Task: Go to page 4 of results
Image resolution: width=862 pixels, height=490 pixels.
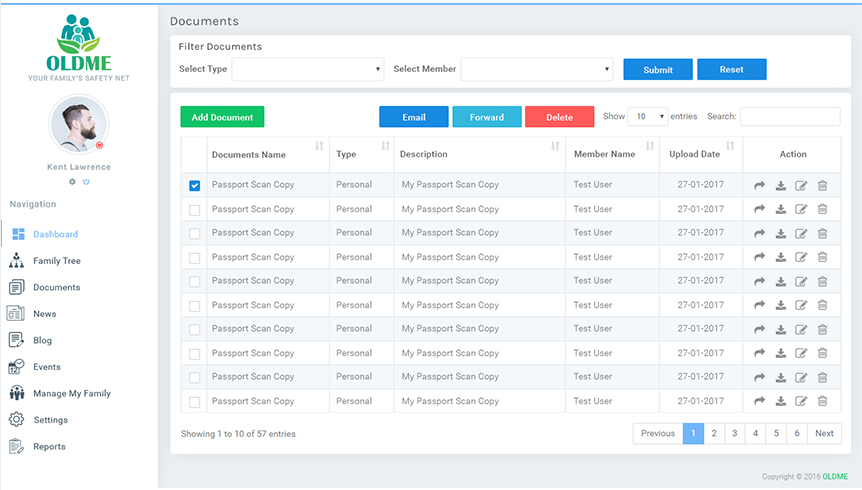Action: coord(755,433)
